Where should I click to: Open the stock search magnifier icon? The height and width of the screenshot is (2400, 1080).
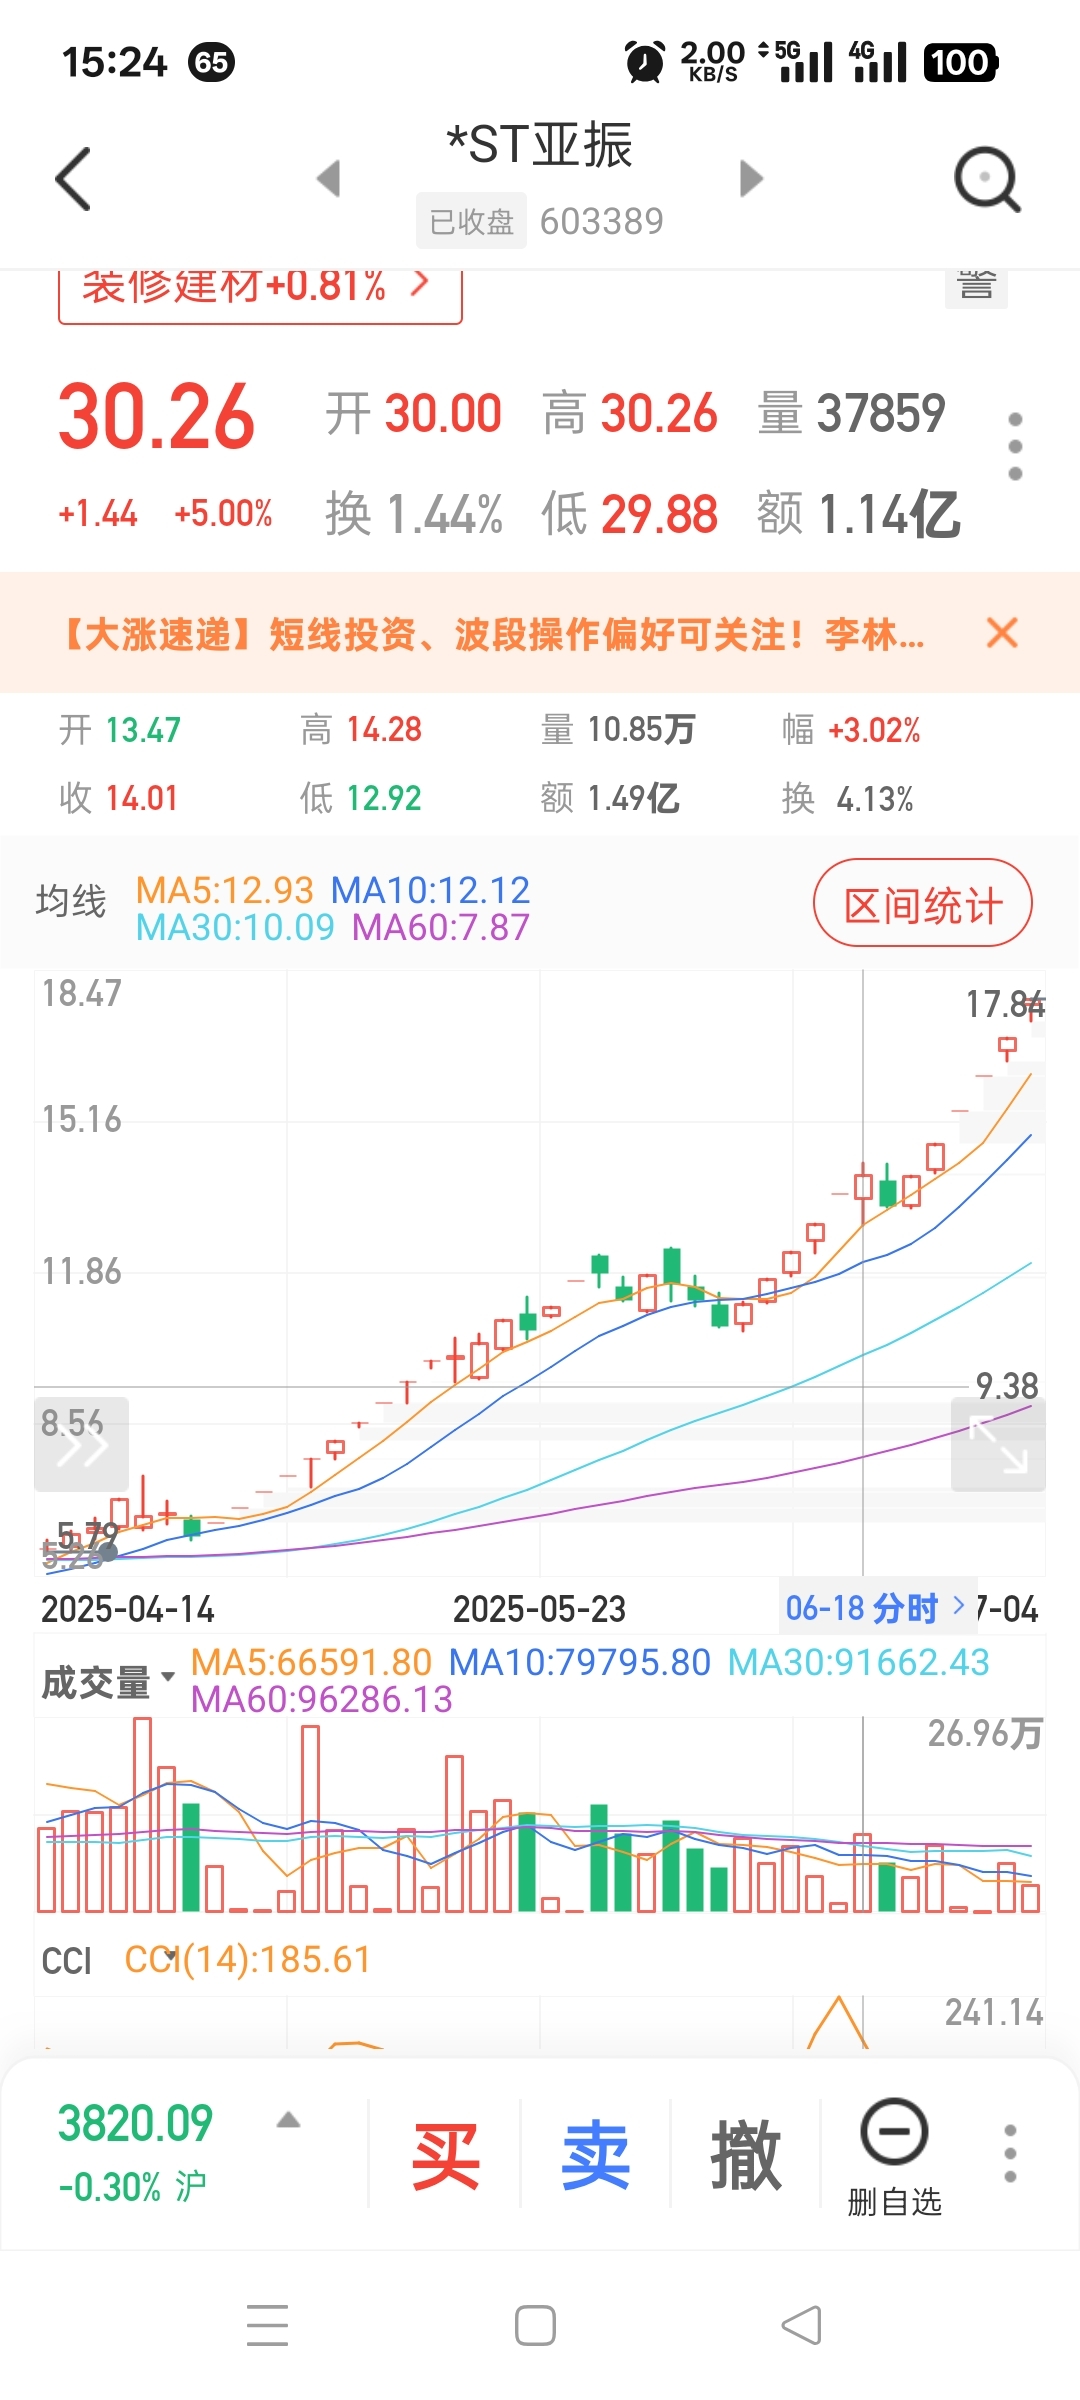[987, 180]
